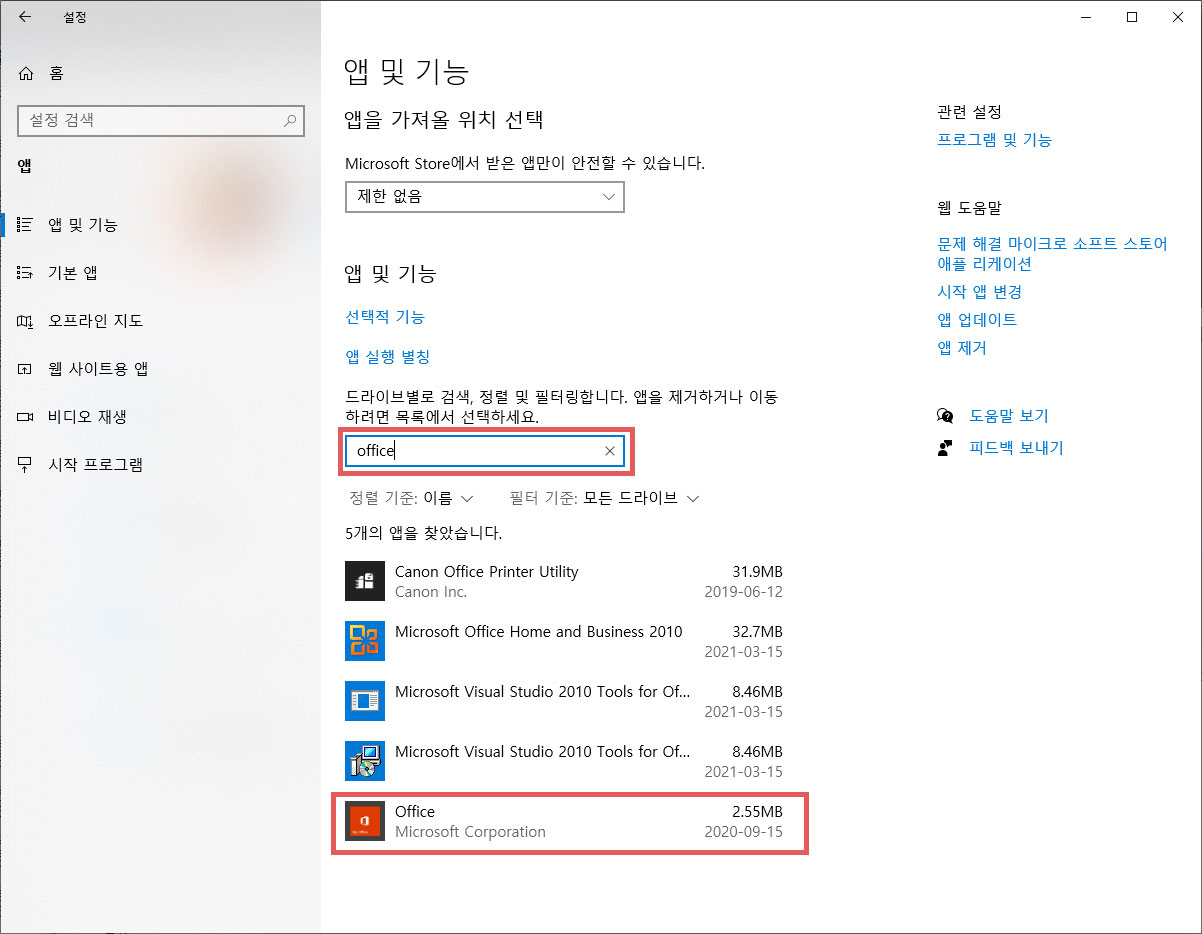Open the 홈 home icon
Screen dimensions: 1202x934
point(26,73)
